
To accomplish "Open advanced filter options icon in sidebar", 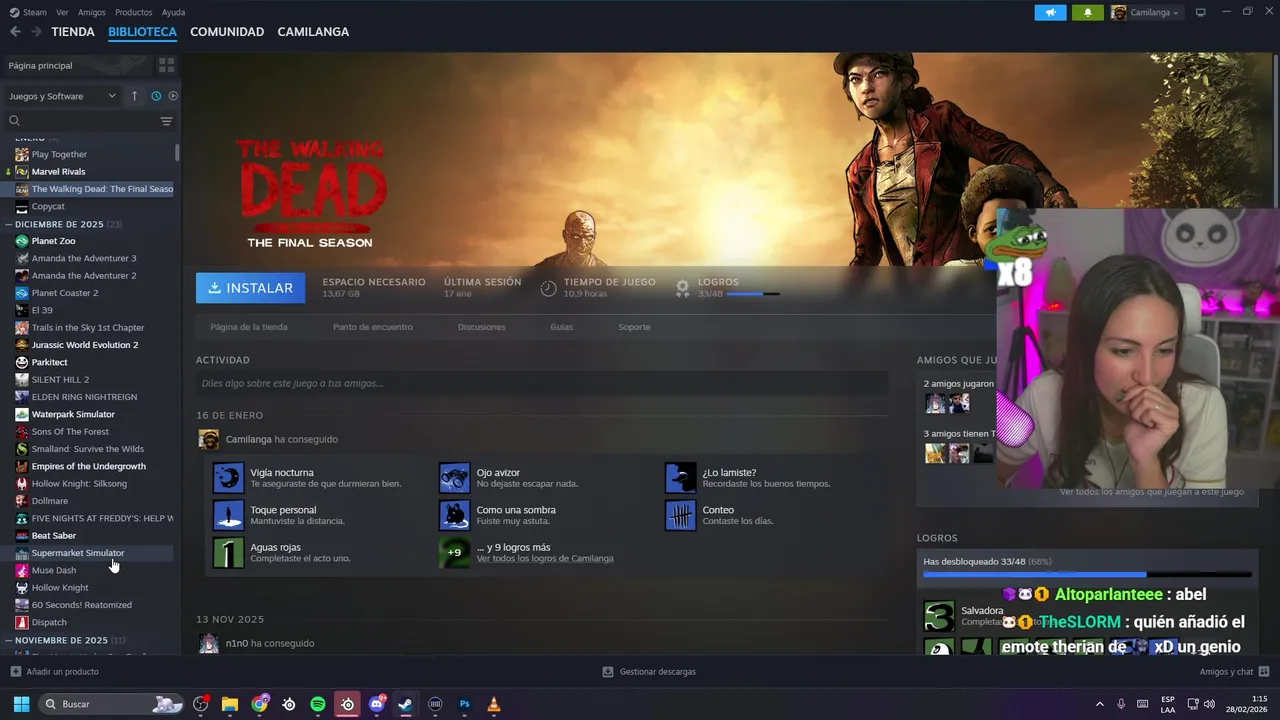I will pos(166,121).
